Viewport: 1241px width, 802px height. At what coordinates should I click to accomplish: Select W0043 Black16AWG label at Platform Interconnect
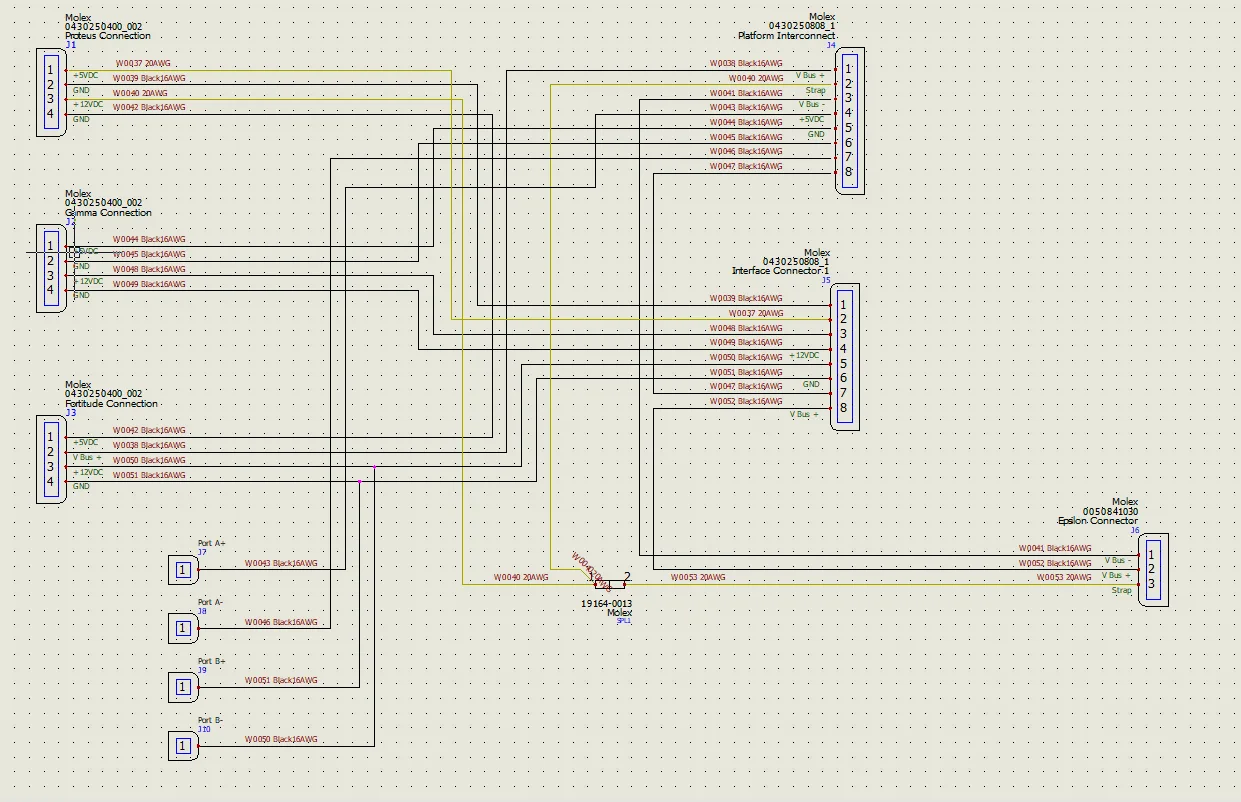tap(746, 107)
